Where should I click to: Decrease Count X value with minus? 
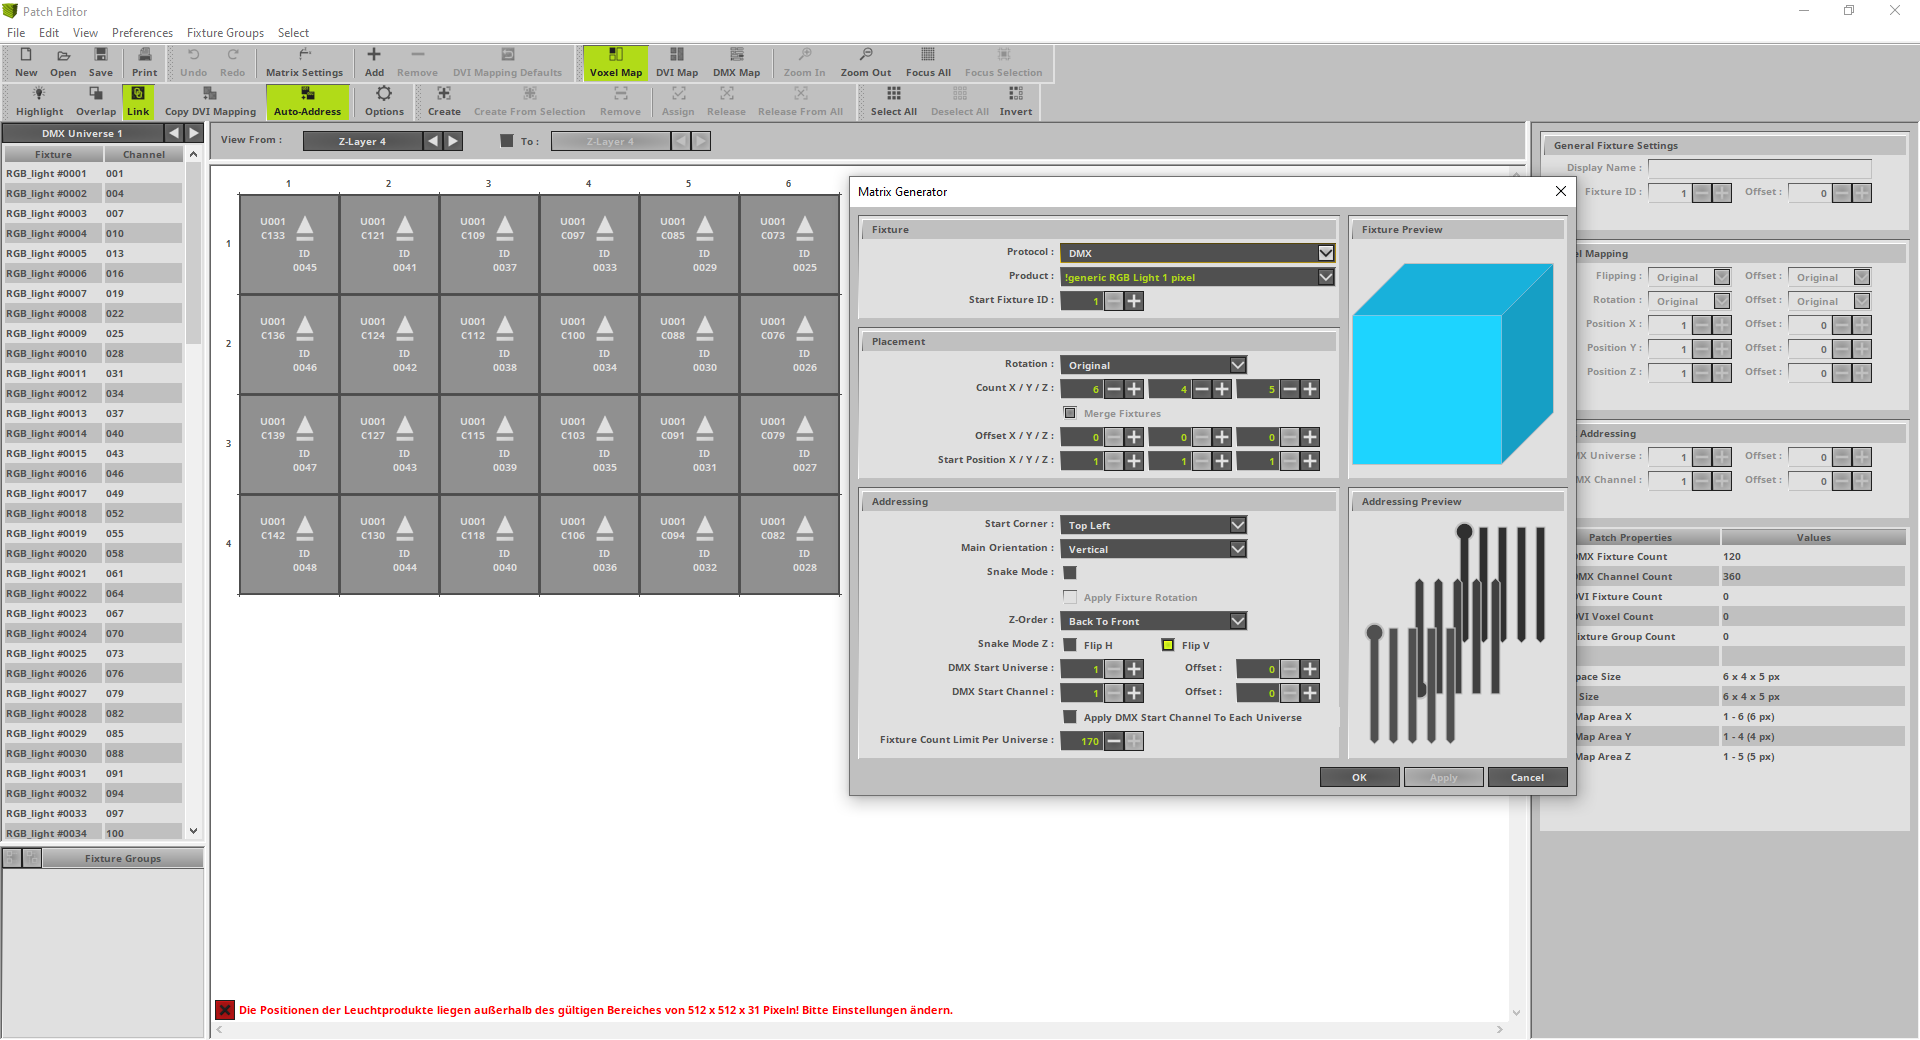1114,389
